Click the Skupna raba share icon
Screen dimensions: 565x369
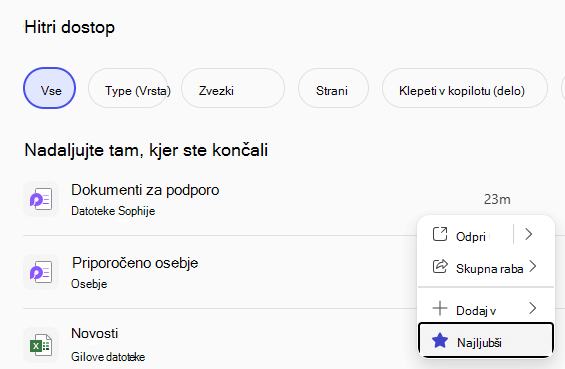440,267
